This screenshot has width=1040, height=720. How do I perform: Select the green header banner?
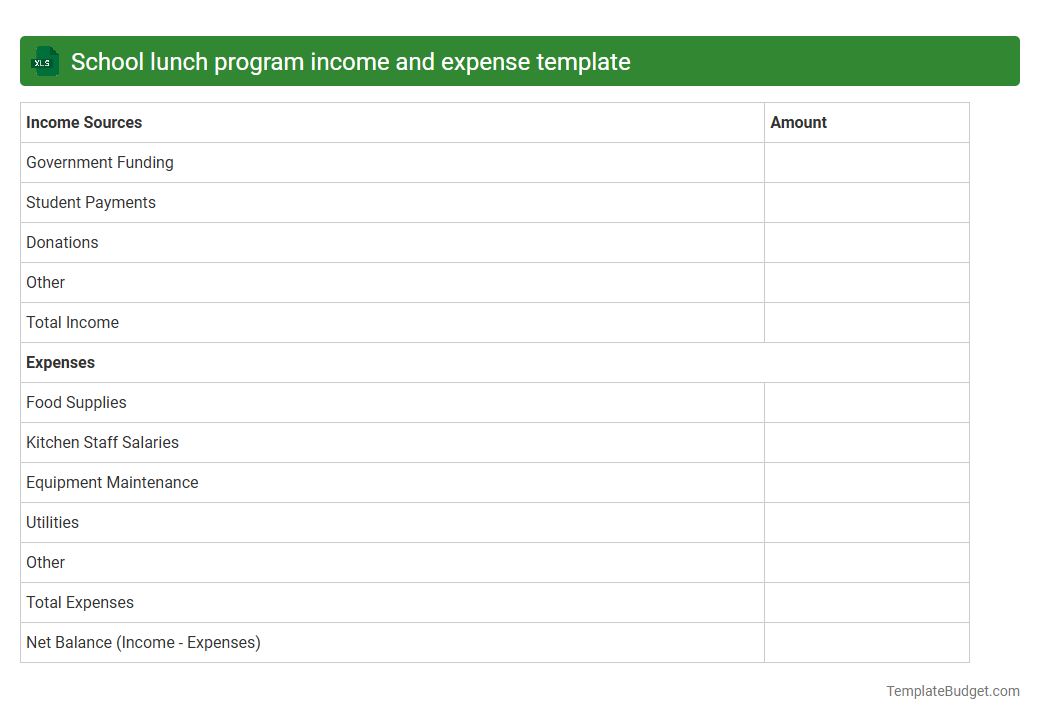[x=520, y=61]
